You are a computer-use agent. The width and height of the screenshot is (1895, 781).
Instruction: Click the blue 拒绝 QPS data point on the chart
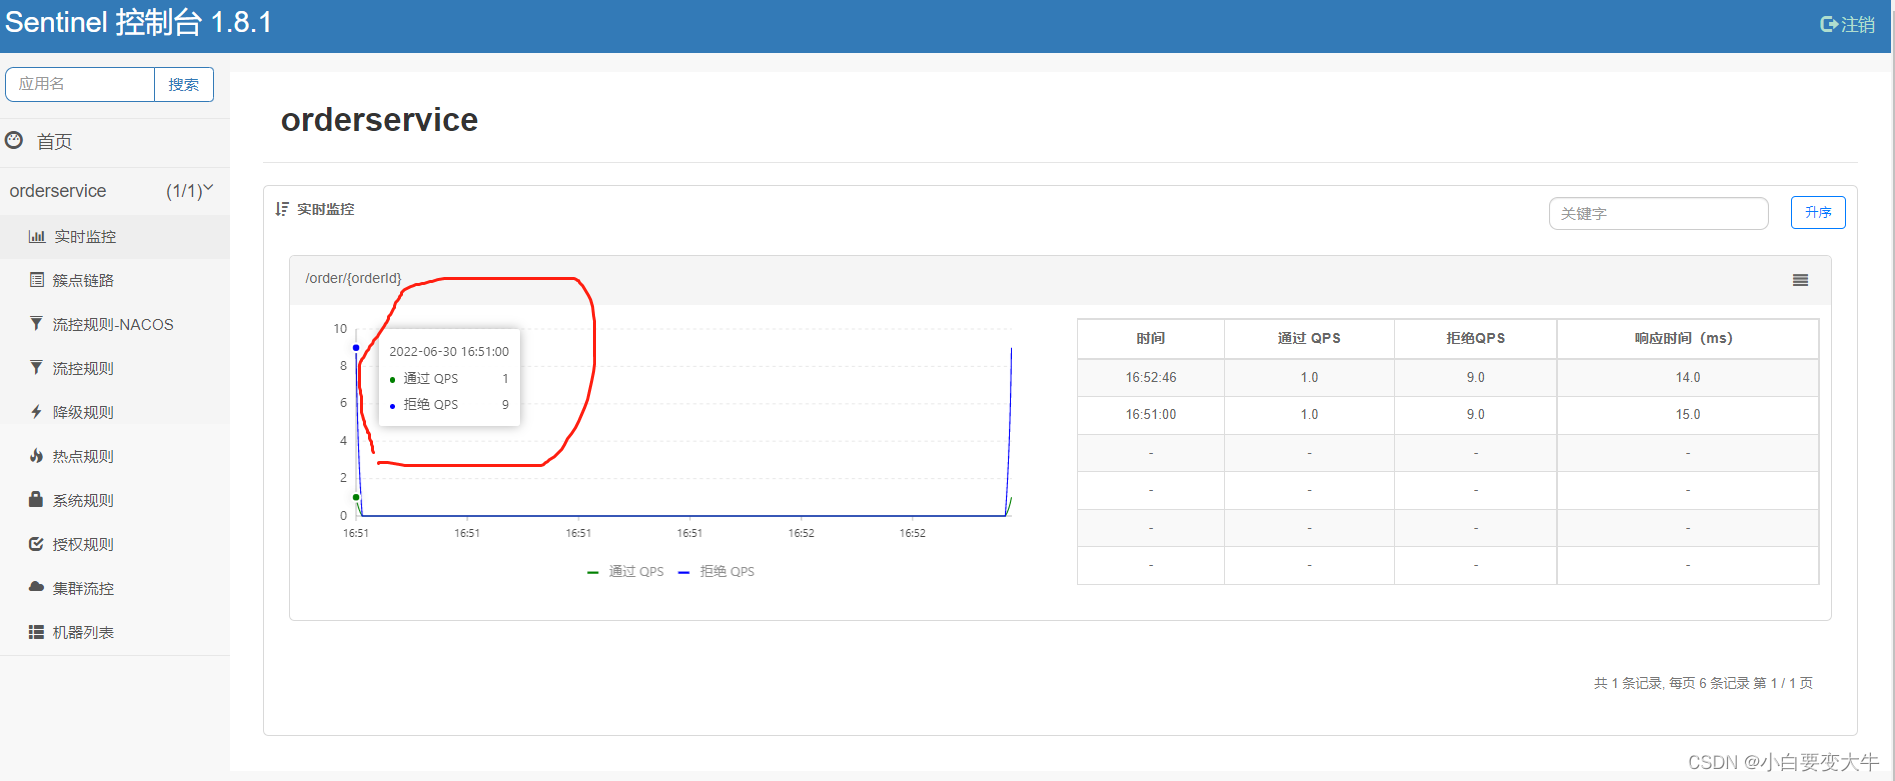[x=356, y=348]
